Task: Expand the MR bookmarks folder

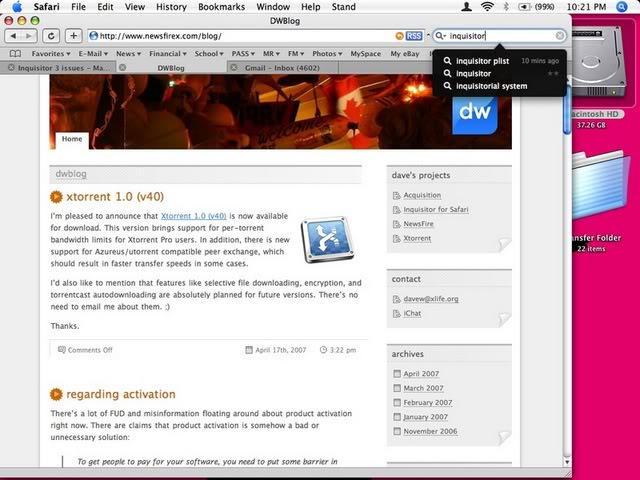Action: [x=271, y=54]
